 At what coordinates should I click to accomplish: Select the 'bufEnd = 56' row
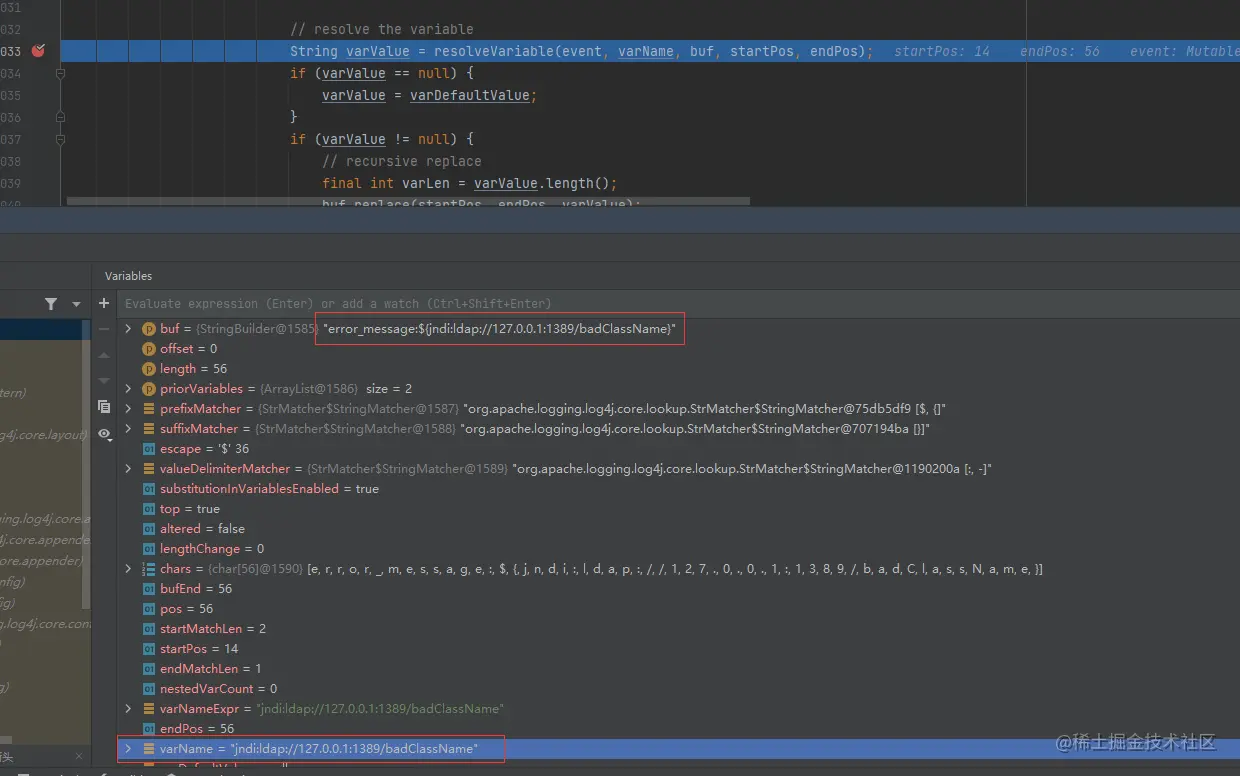680,588
